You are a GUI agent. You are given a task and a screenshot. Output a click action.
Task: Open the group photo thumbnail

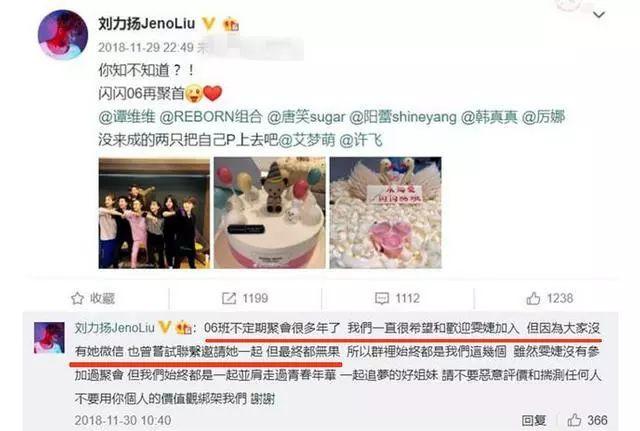click(x=154, y=213)
